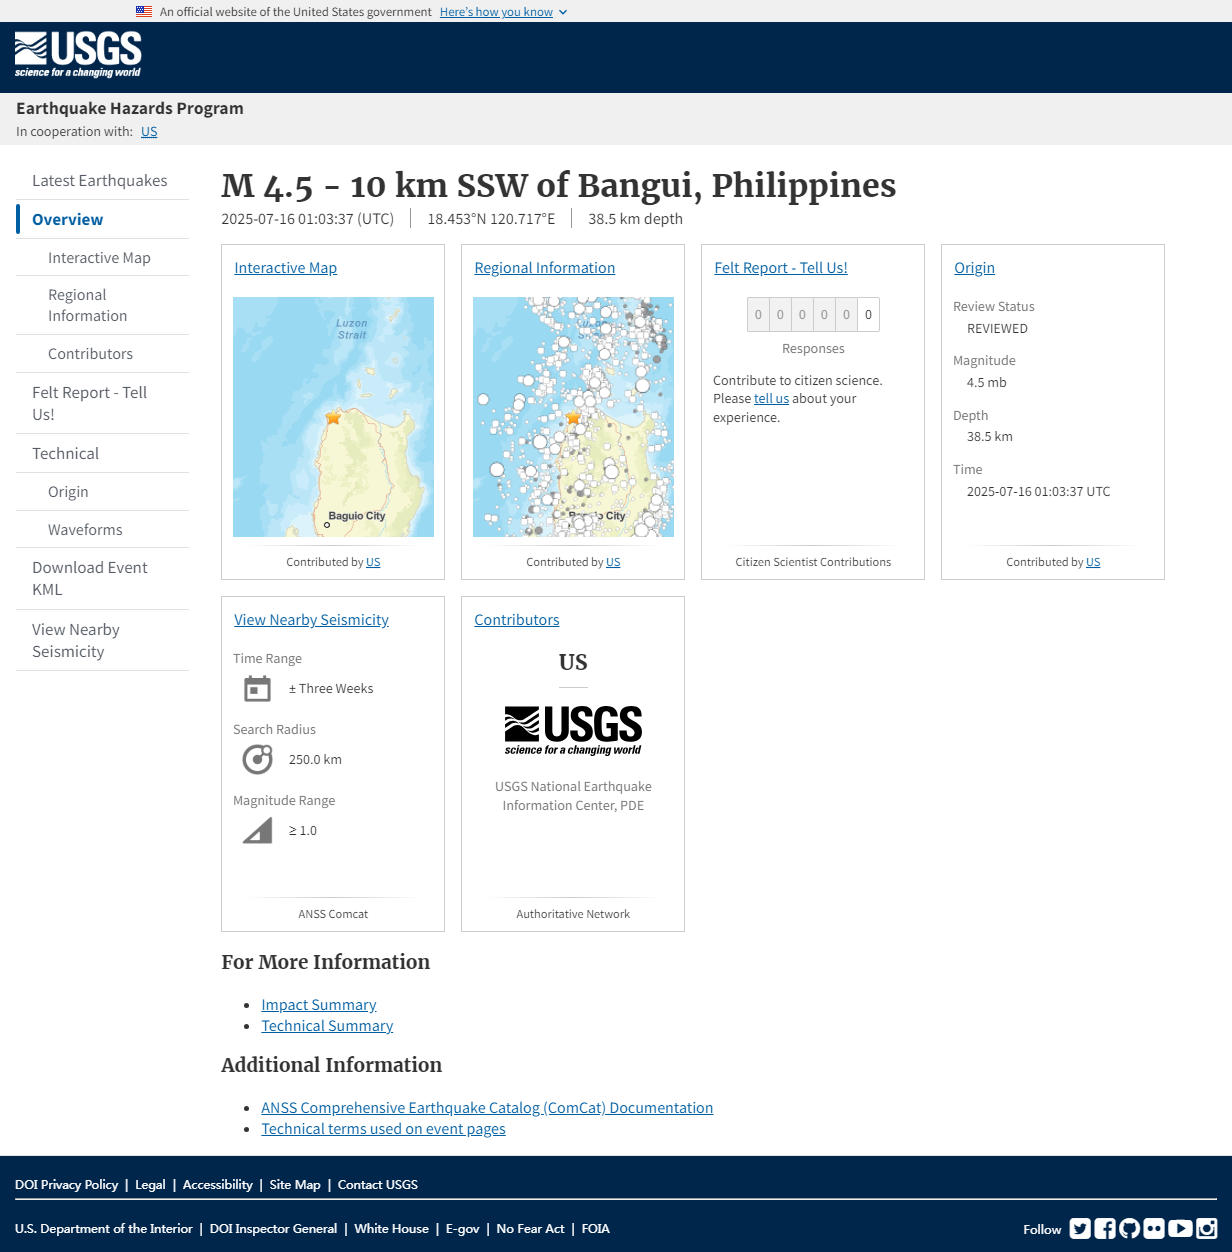1232x1252 pixels.
Task: Open the USGS YouTube channel icon
Action: 1180,1229
